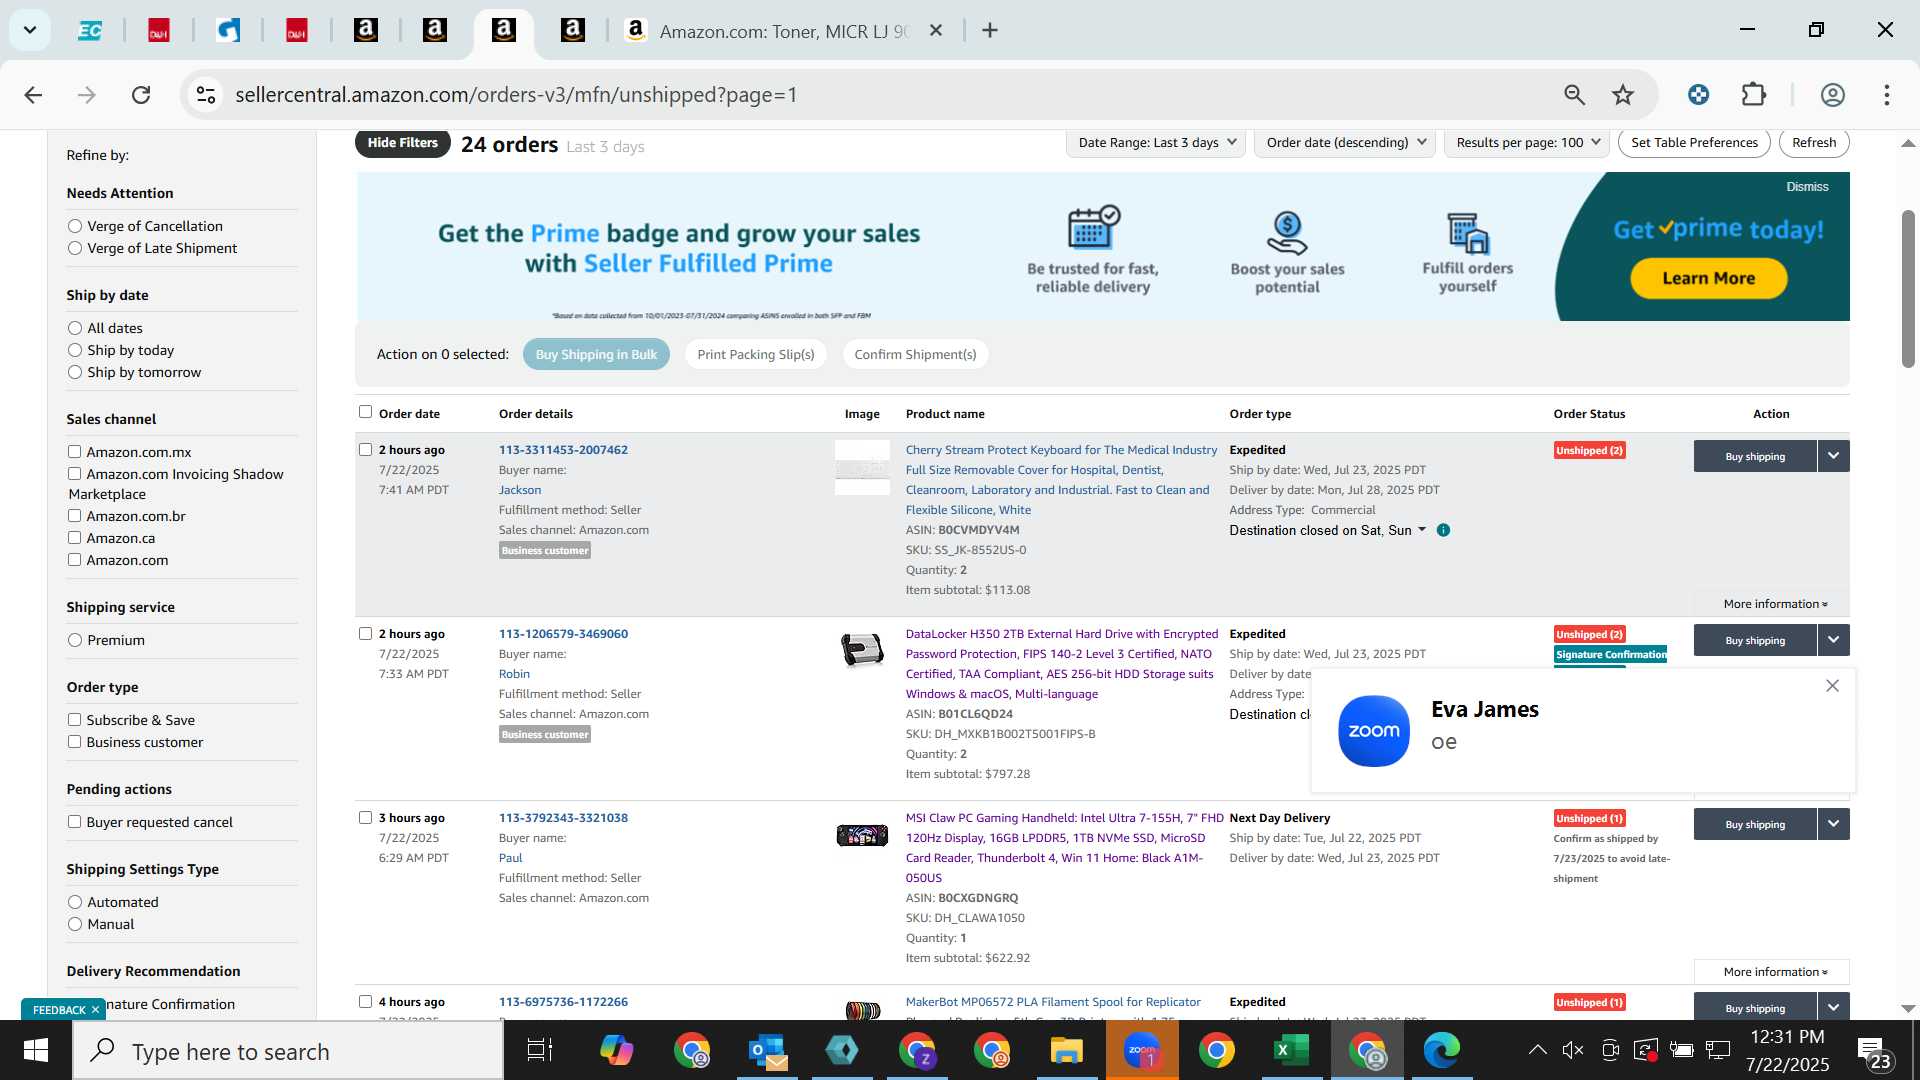Check the Amazon.ca sales channel
This screenshot has height=1080, width=1920.
pyautogui.click(x=74, y=538)
